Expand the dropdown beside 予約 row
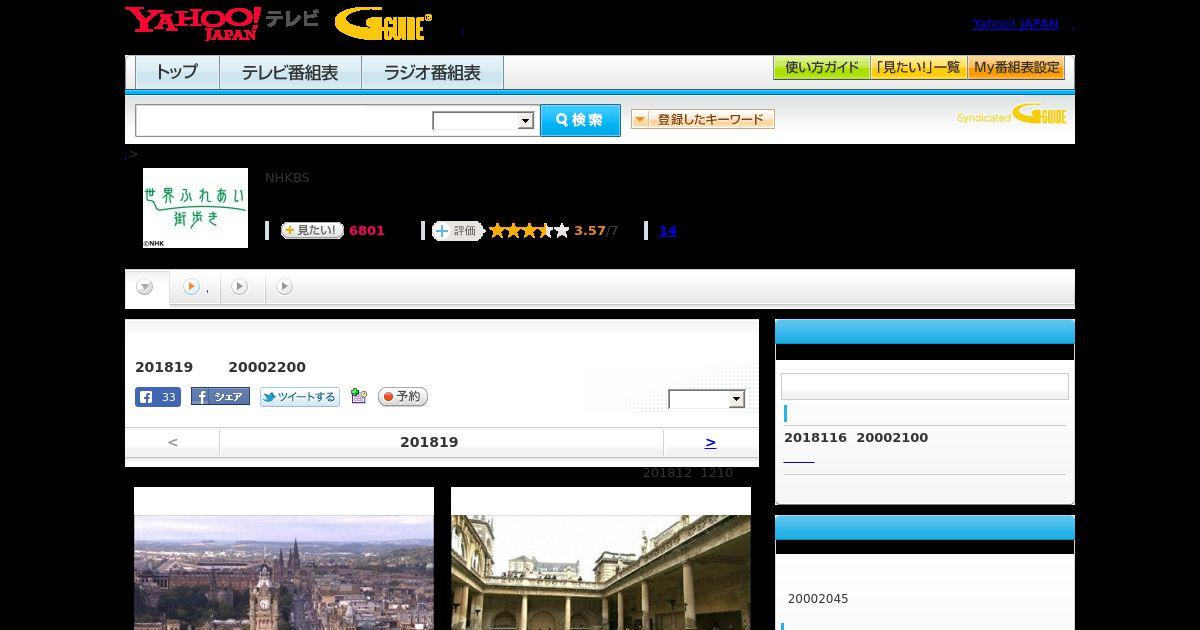This screenshot has width=1200, height=630. pyautogui.click(x=707, y=399)
